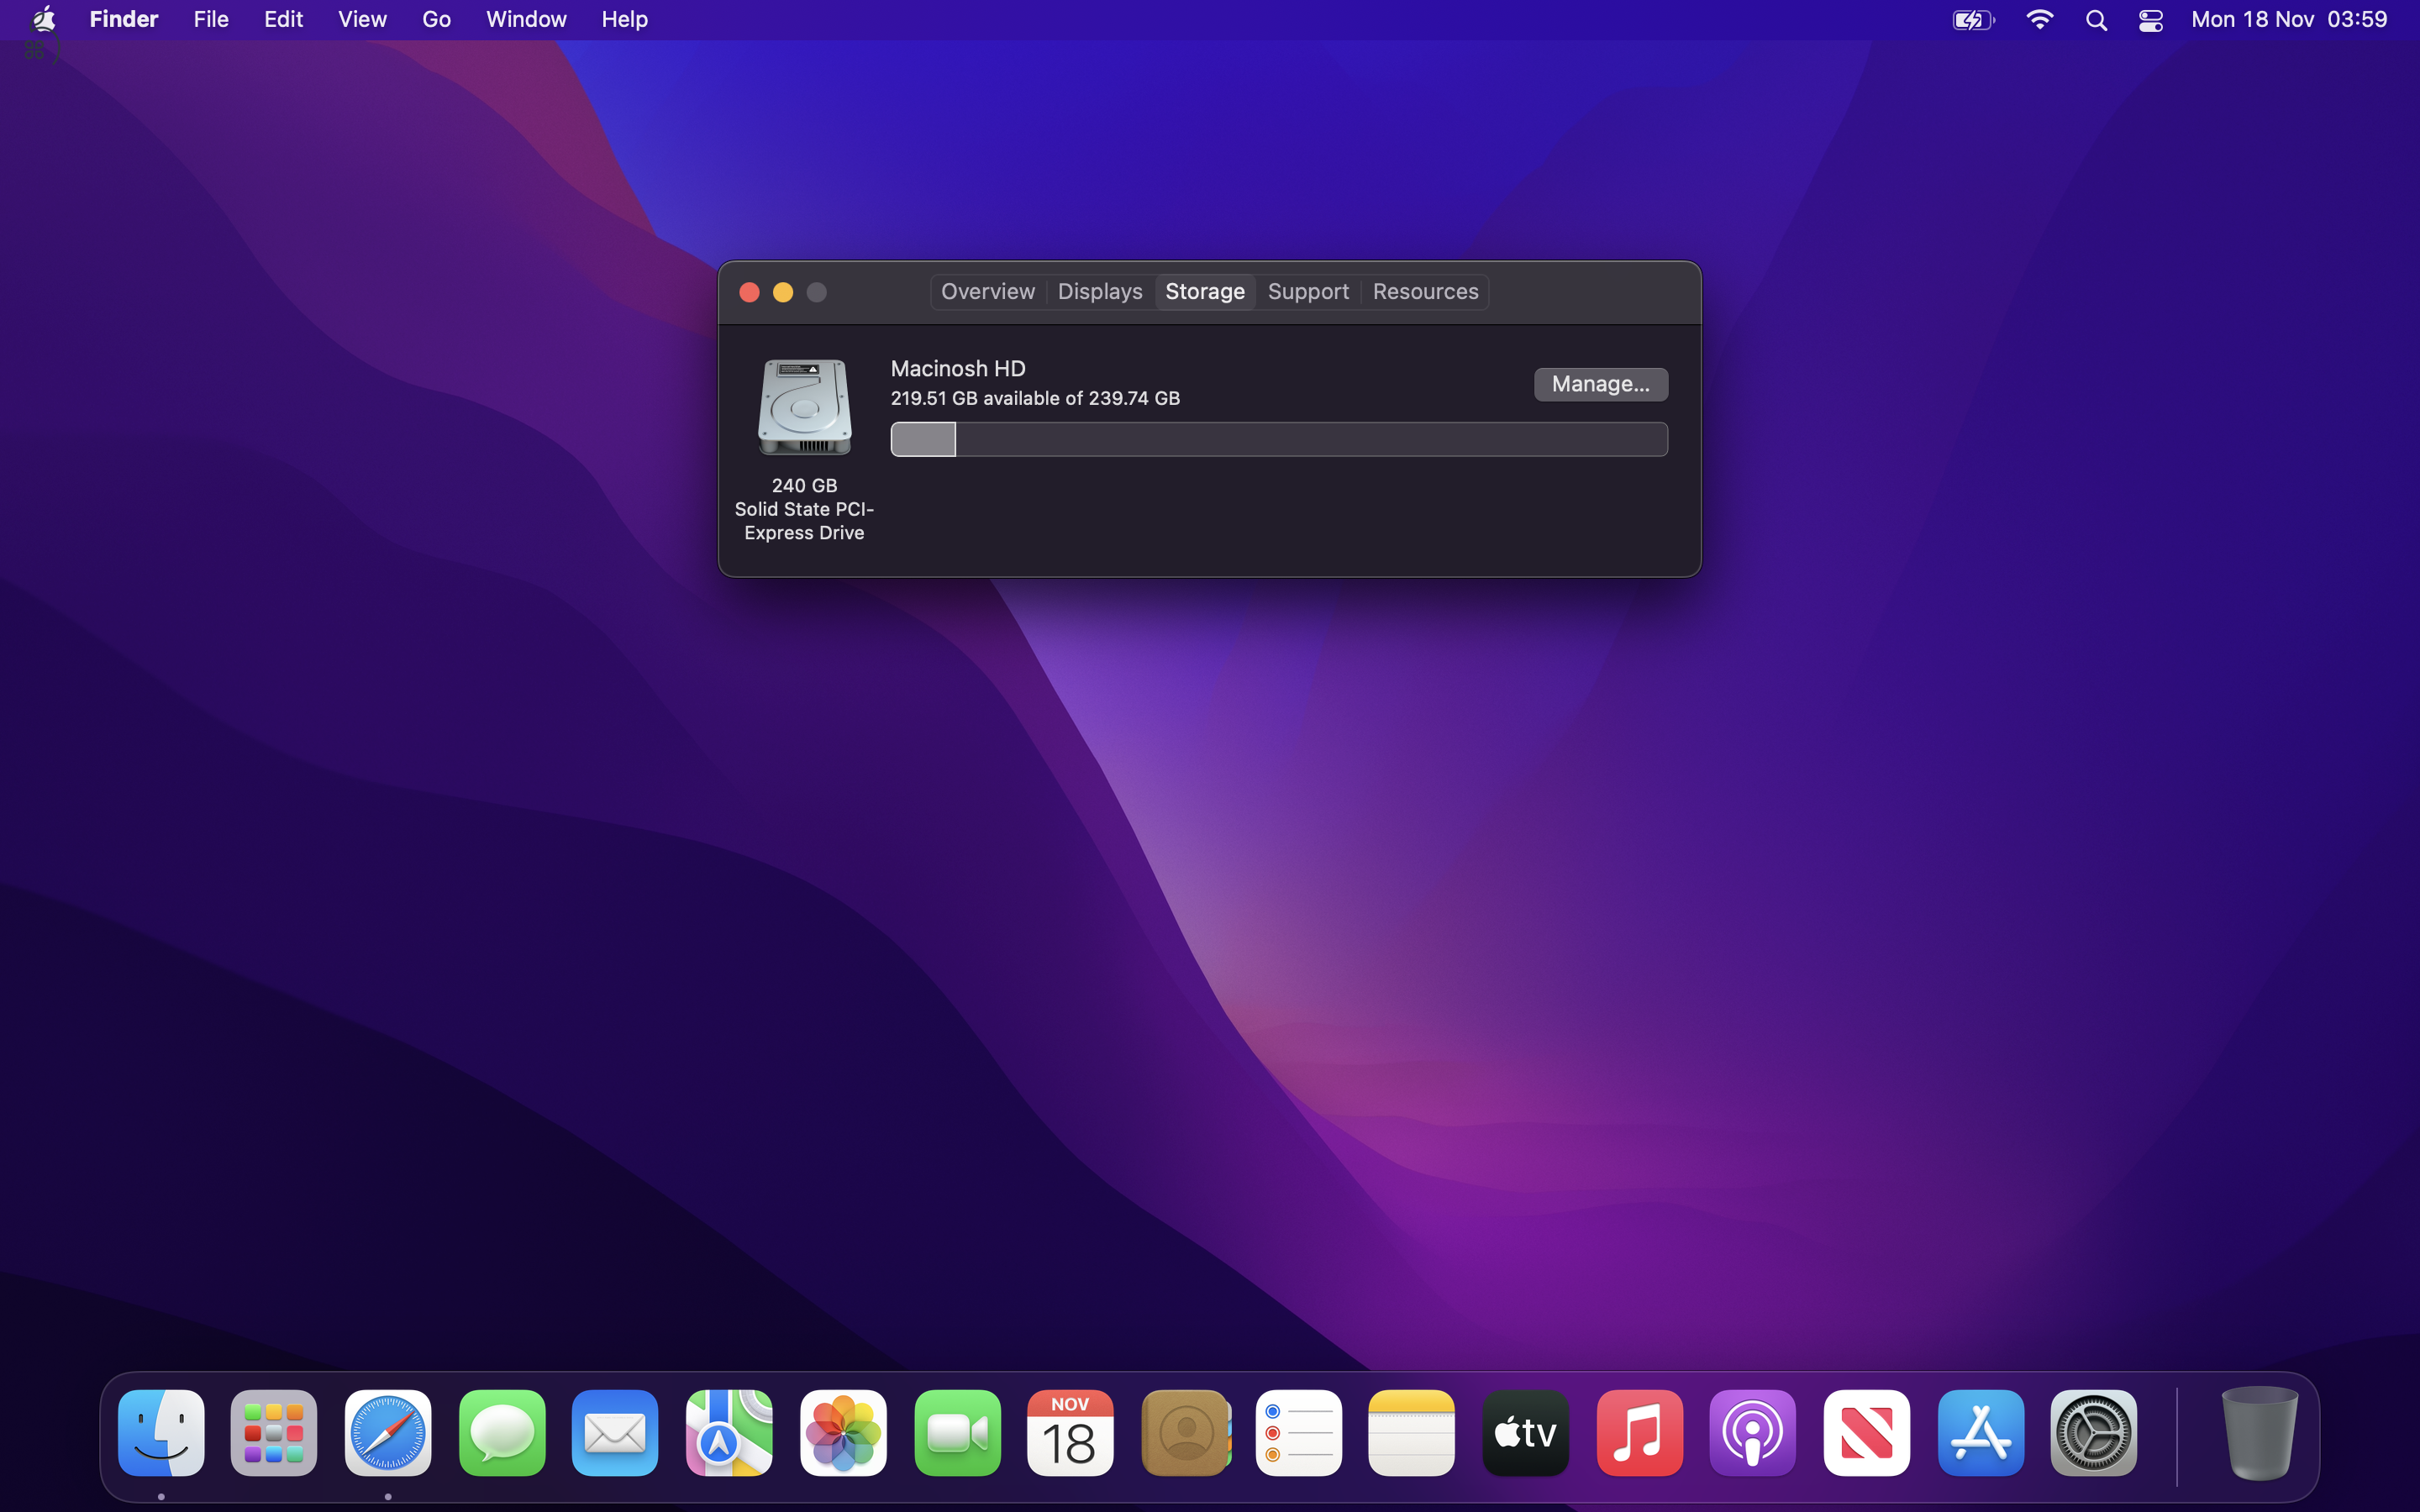This screenshot has width=2420, height=1512.
Task: Switch to the Displays tab
Action: tap(1099, 291)
